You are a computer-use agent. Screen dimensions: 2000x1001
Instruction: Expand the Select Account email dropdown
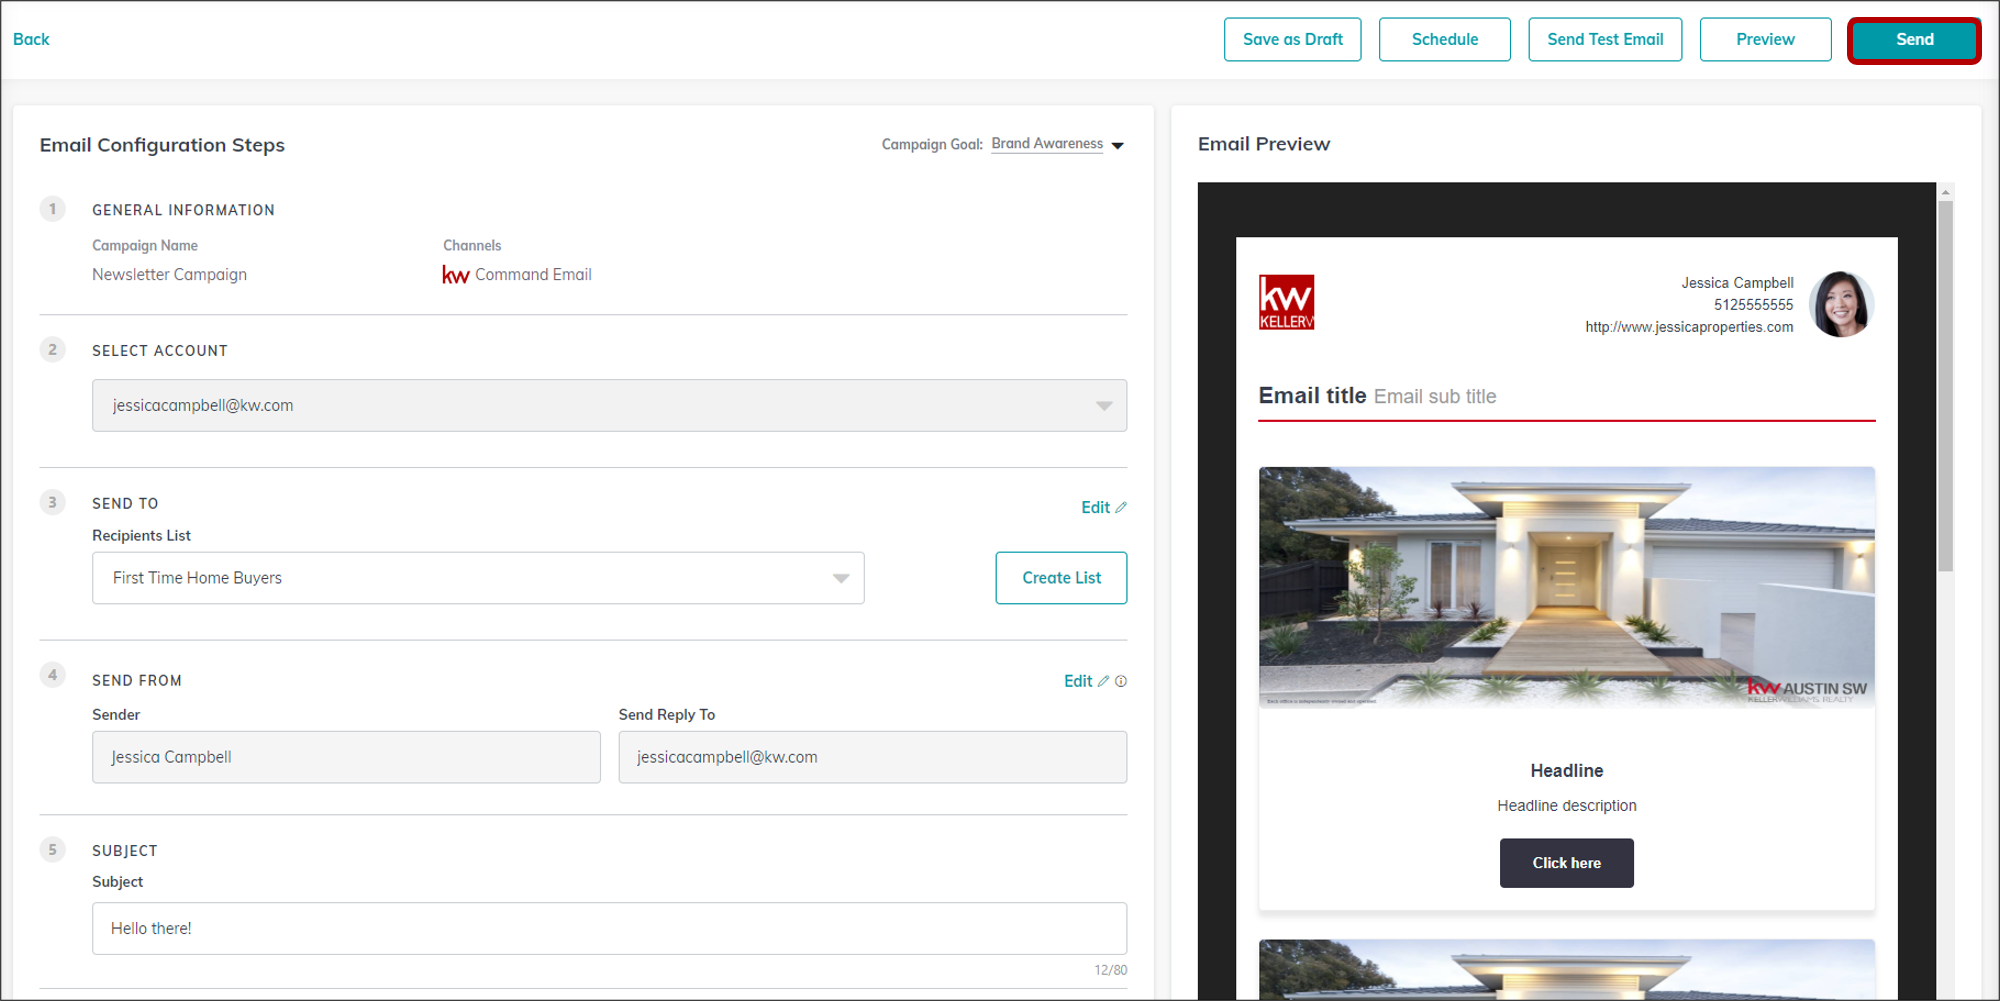609,405
